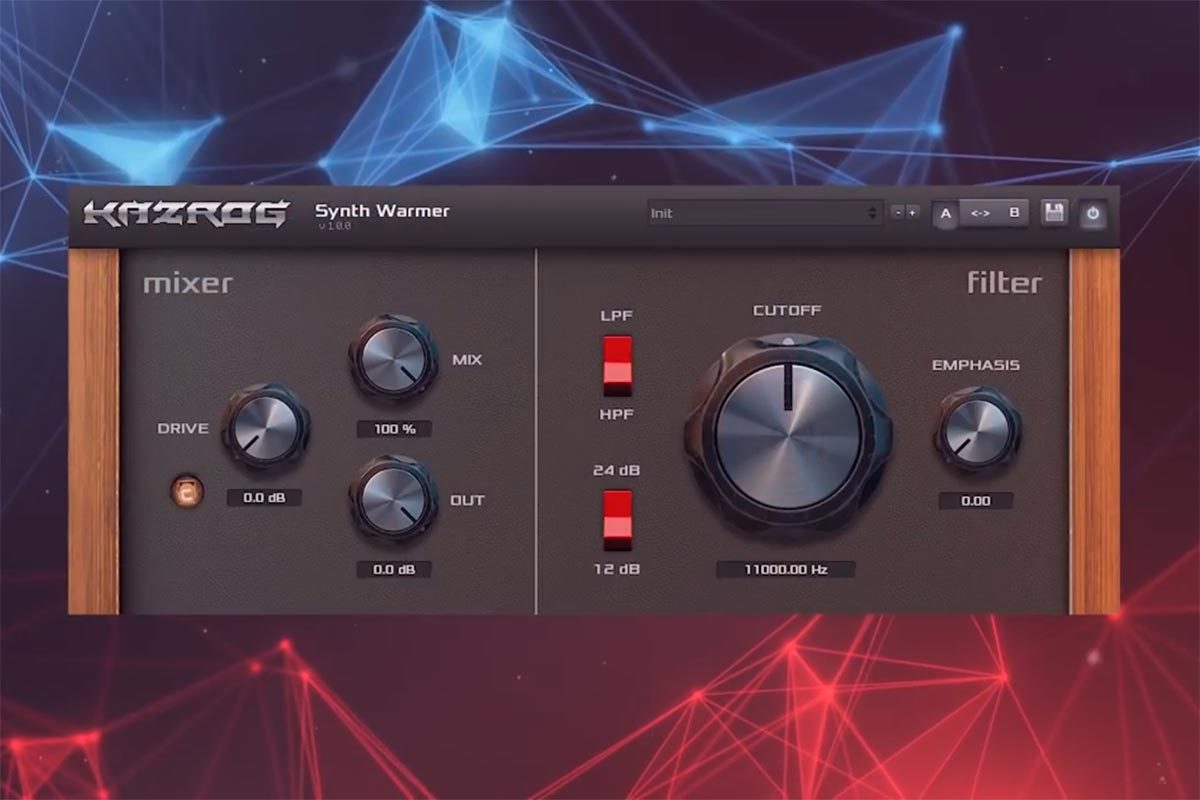Click the EMPHASIS label
The height and width of the screenshot is (800, 1200).
pos(976,365)
